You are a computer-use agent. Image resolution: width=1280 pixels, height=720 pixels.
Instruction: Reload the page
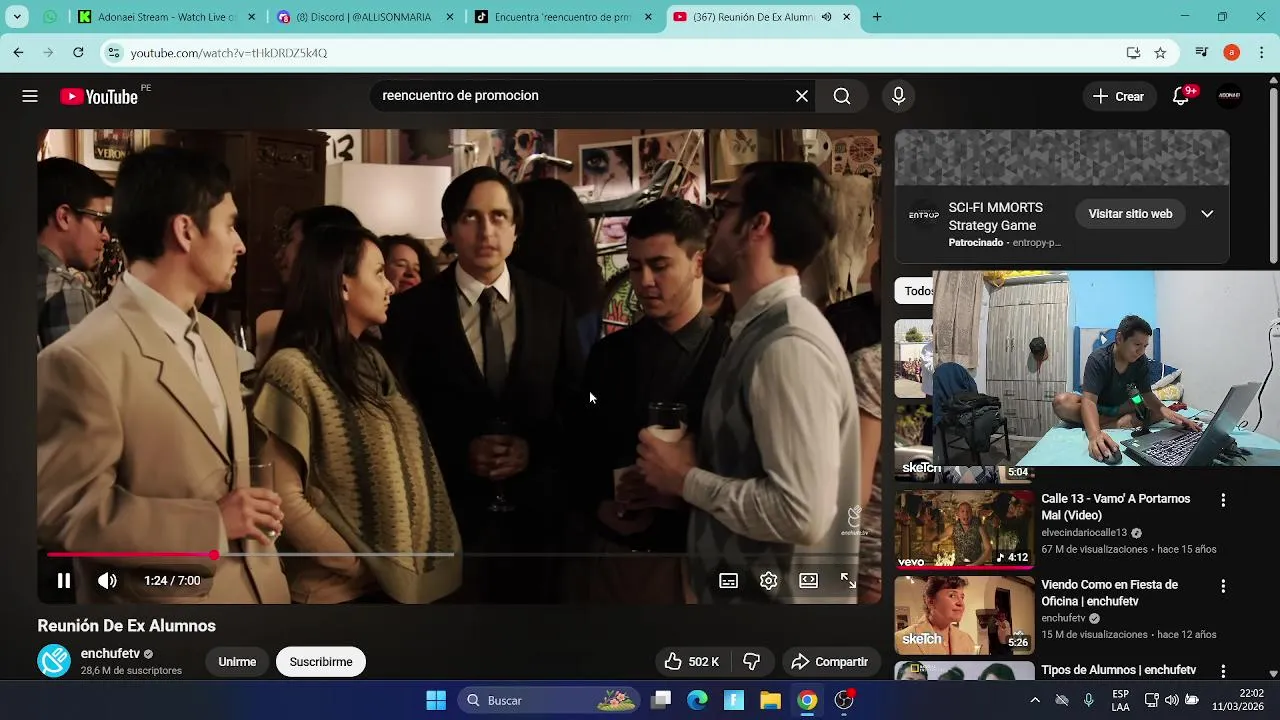tap(78, 52)
